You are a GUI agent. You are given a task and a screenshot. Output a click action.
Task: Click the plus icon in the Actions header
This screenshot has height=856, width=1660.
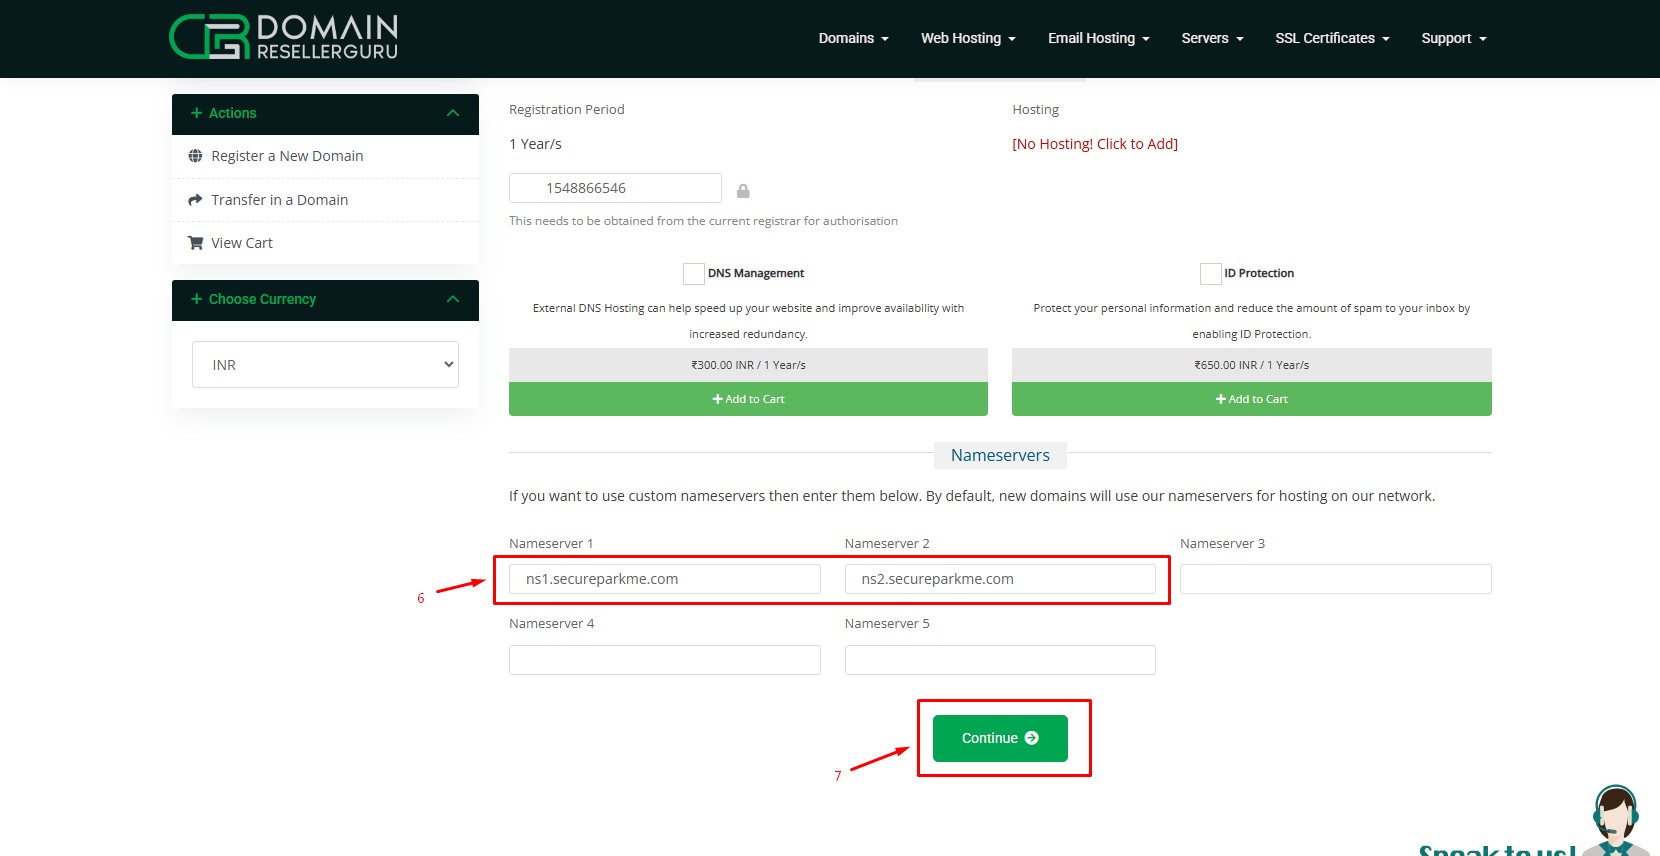coord(197,113)
